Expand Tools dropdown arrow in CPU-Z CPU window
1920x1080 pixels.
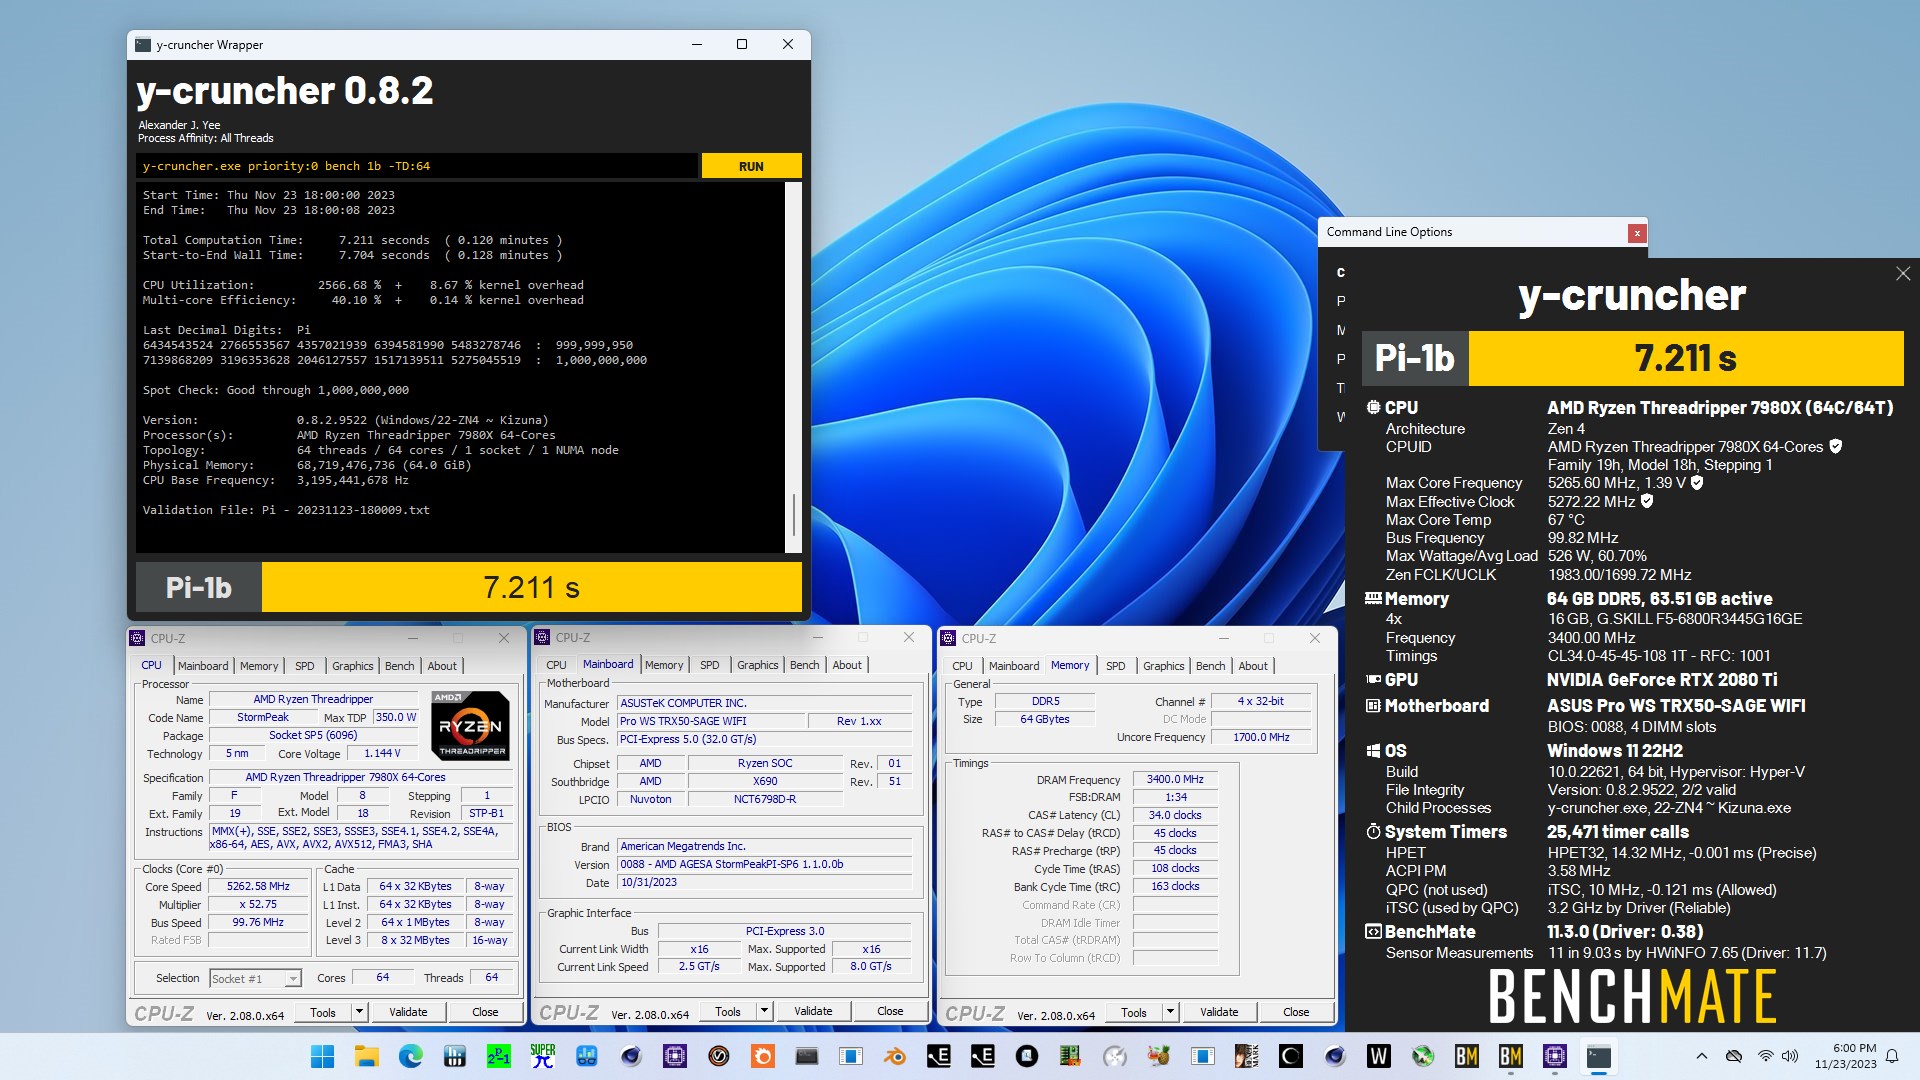pyautogui.click(x=359, y=1012)
